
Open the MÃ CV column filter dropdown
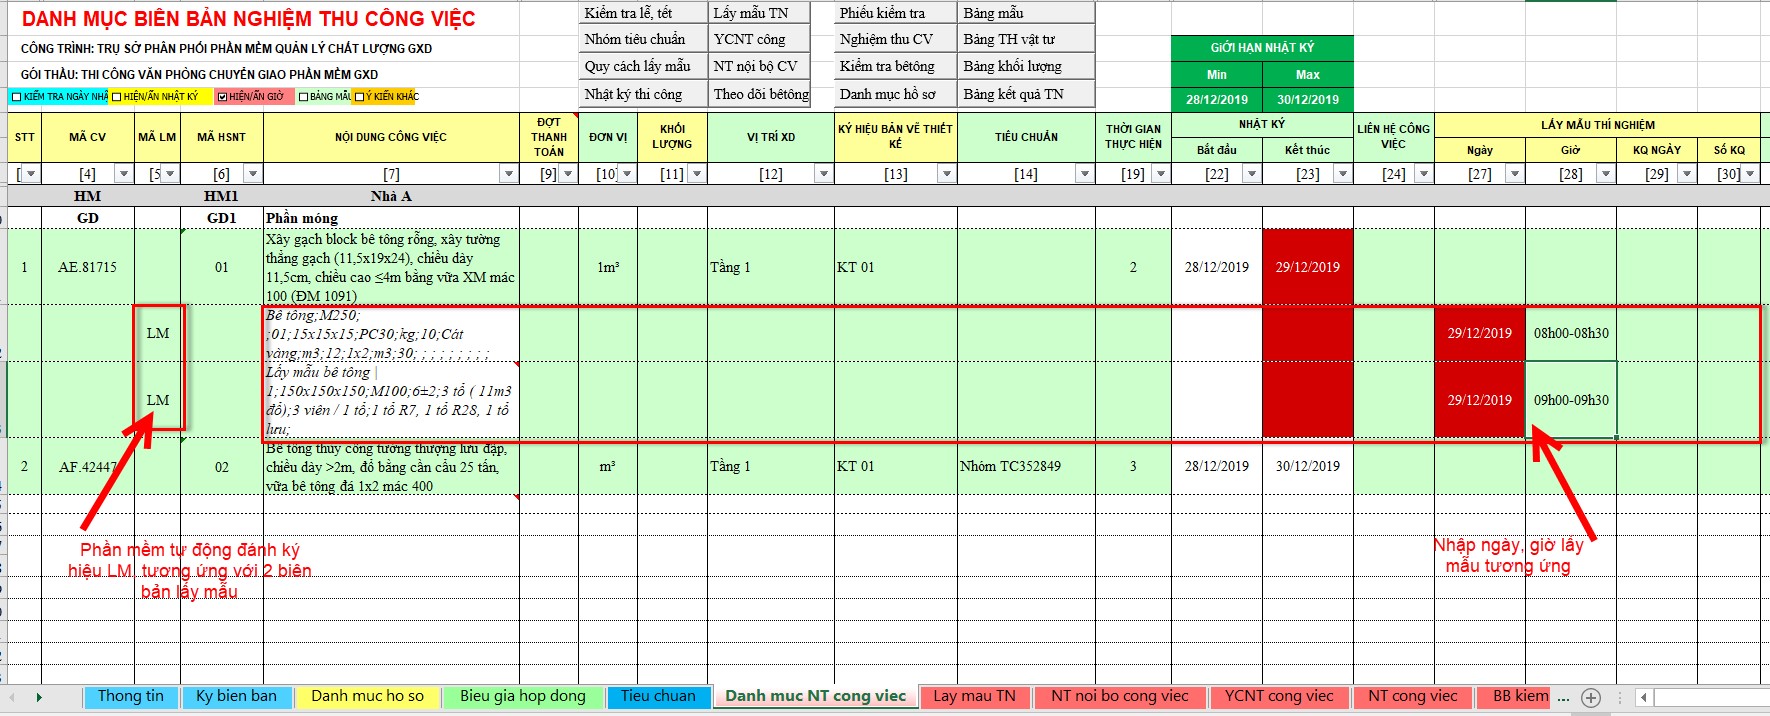tap(123, 174)
